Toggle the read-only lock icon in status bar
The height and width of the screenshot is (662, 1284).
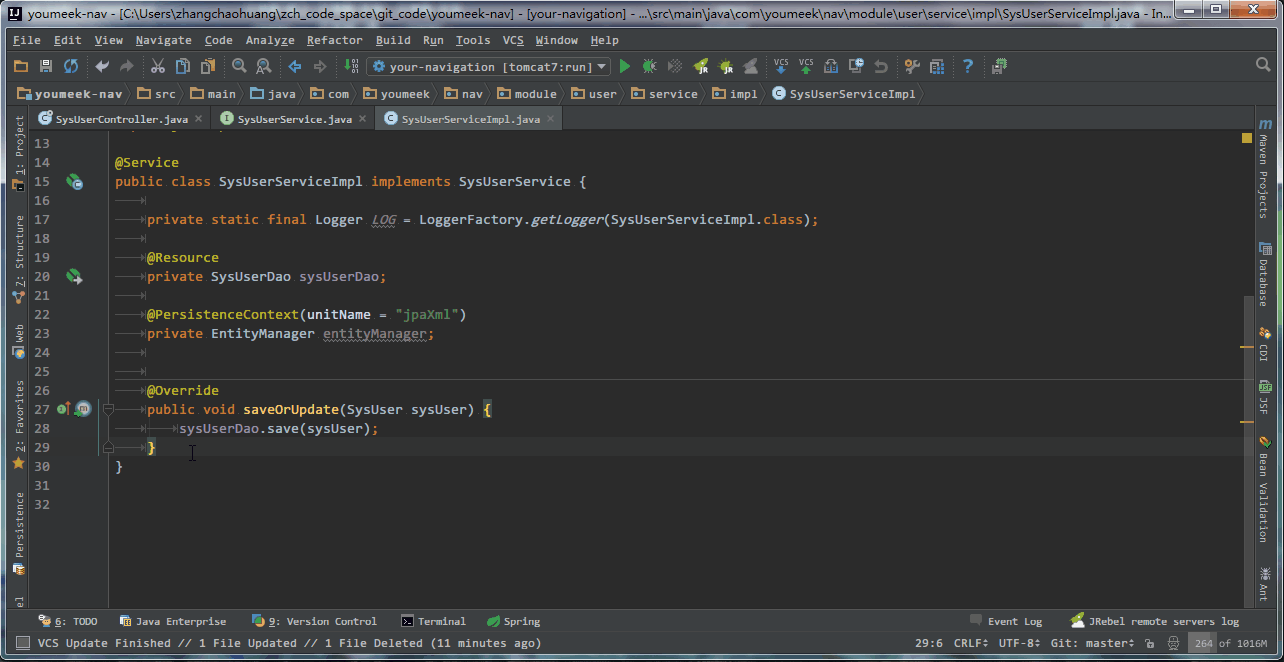[x=1150, y=643]
